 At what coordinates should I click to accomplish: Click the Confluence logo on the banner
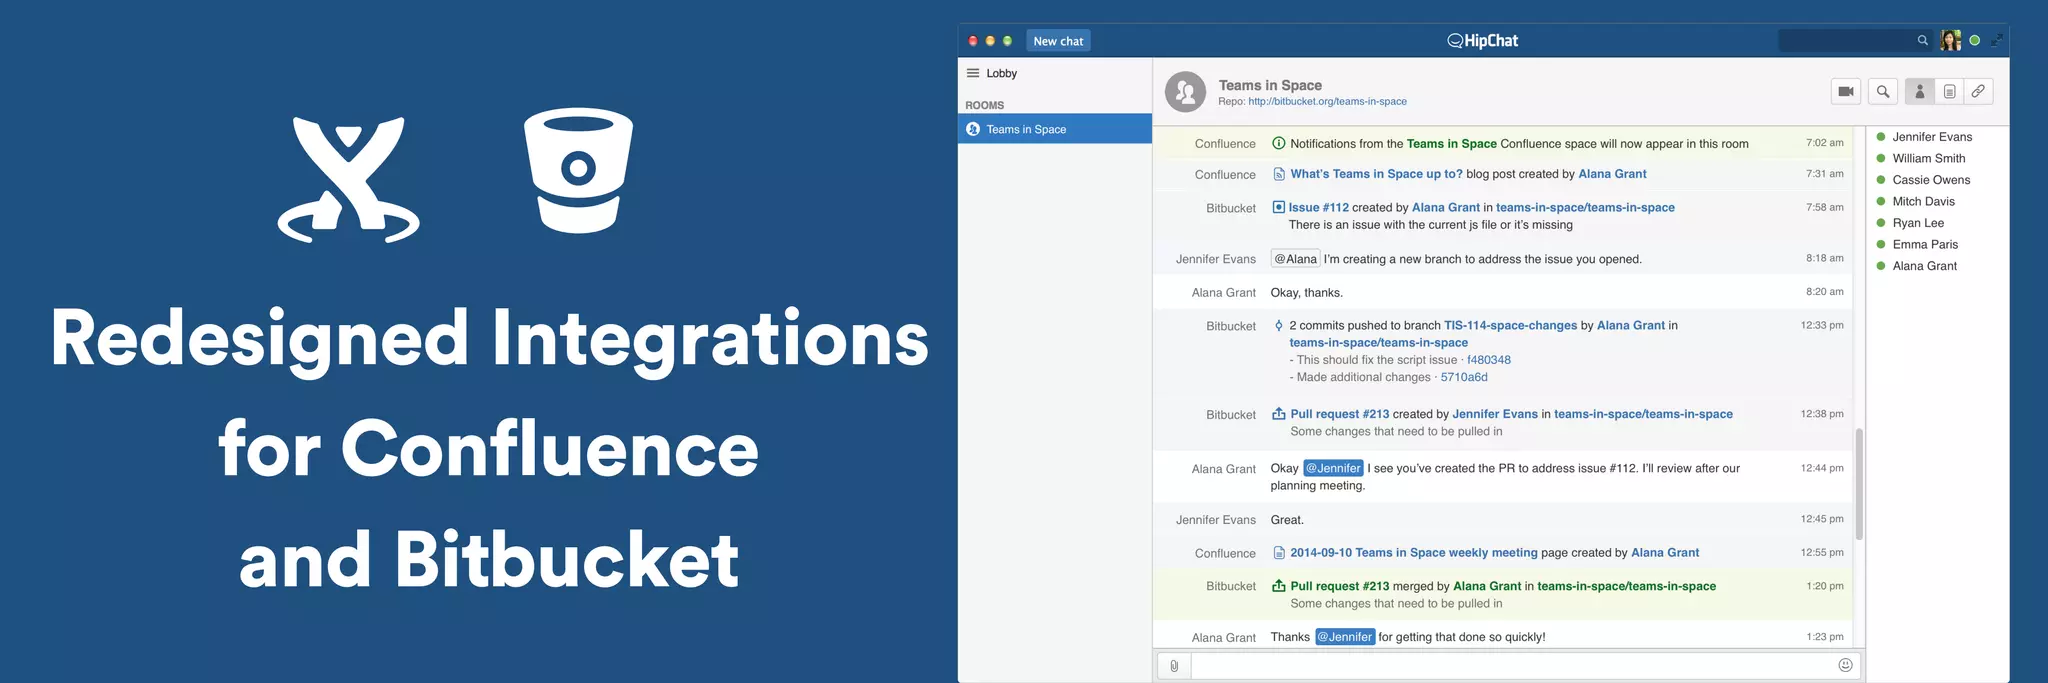[348, 180]
